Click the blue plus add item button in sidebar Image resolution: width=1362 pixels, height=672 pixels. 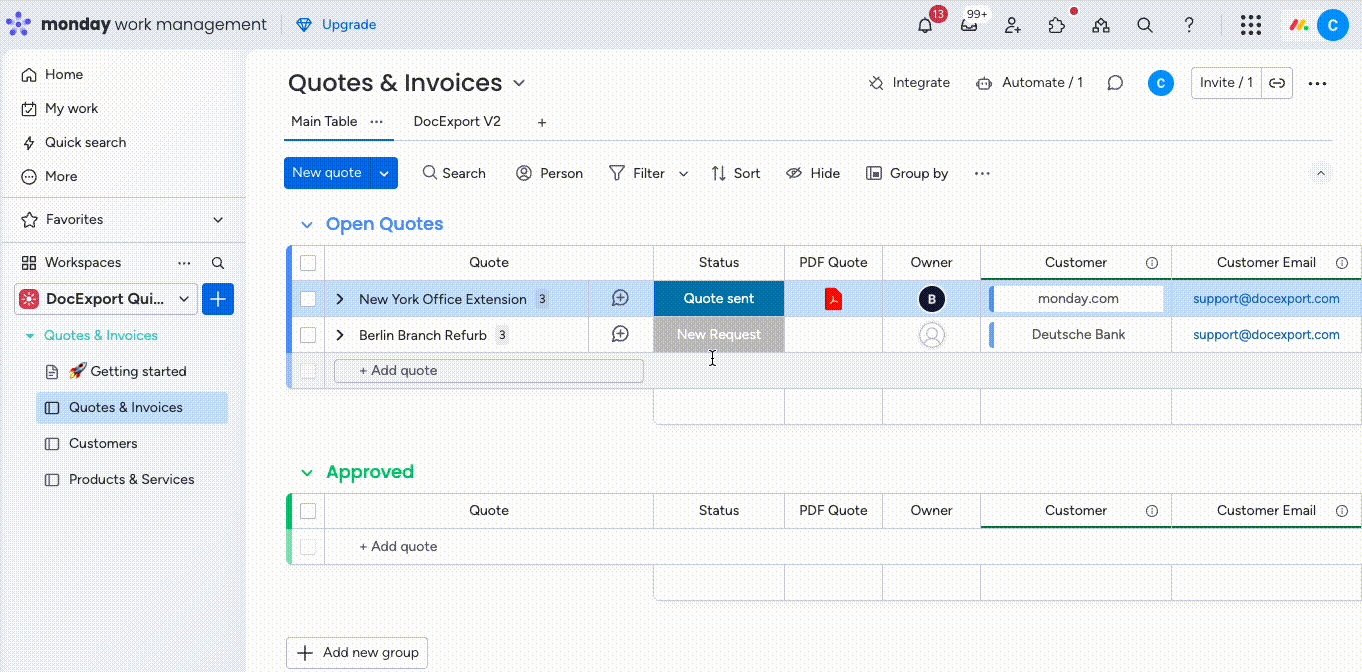(218, 299)
